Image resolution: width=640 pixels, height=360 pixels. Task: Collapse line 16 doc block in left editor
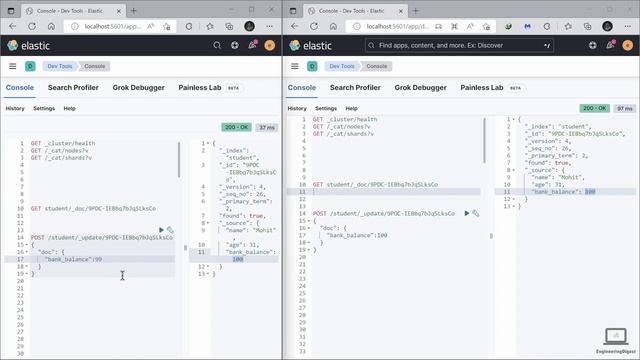point(27,252)
